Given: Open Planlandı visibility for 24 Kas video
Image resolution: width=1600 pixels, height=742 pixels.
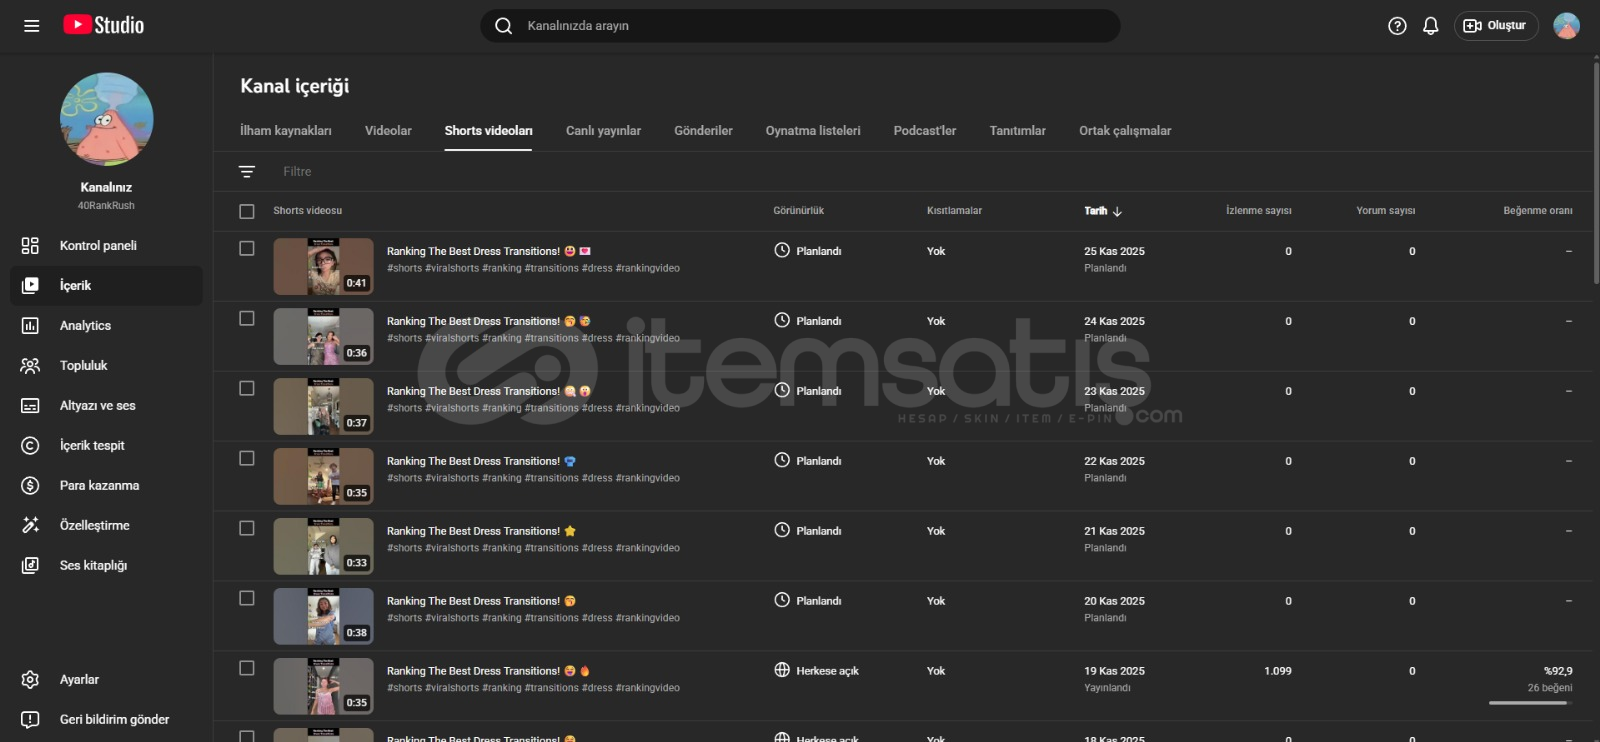Looking at the screenshot, I should click(x=808, y=321).
